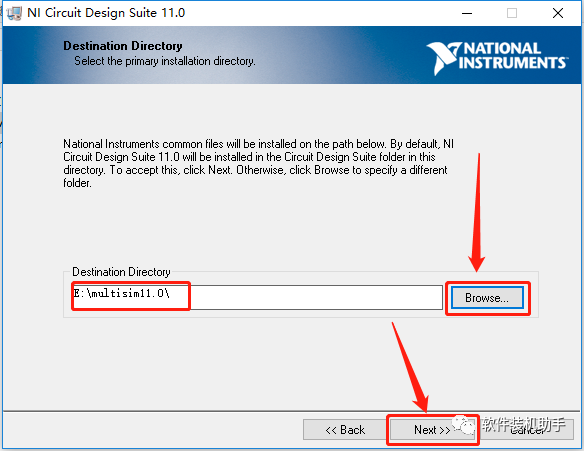Click the paragraph starting "National Instruments common files"

click(x=258, y=163)
